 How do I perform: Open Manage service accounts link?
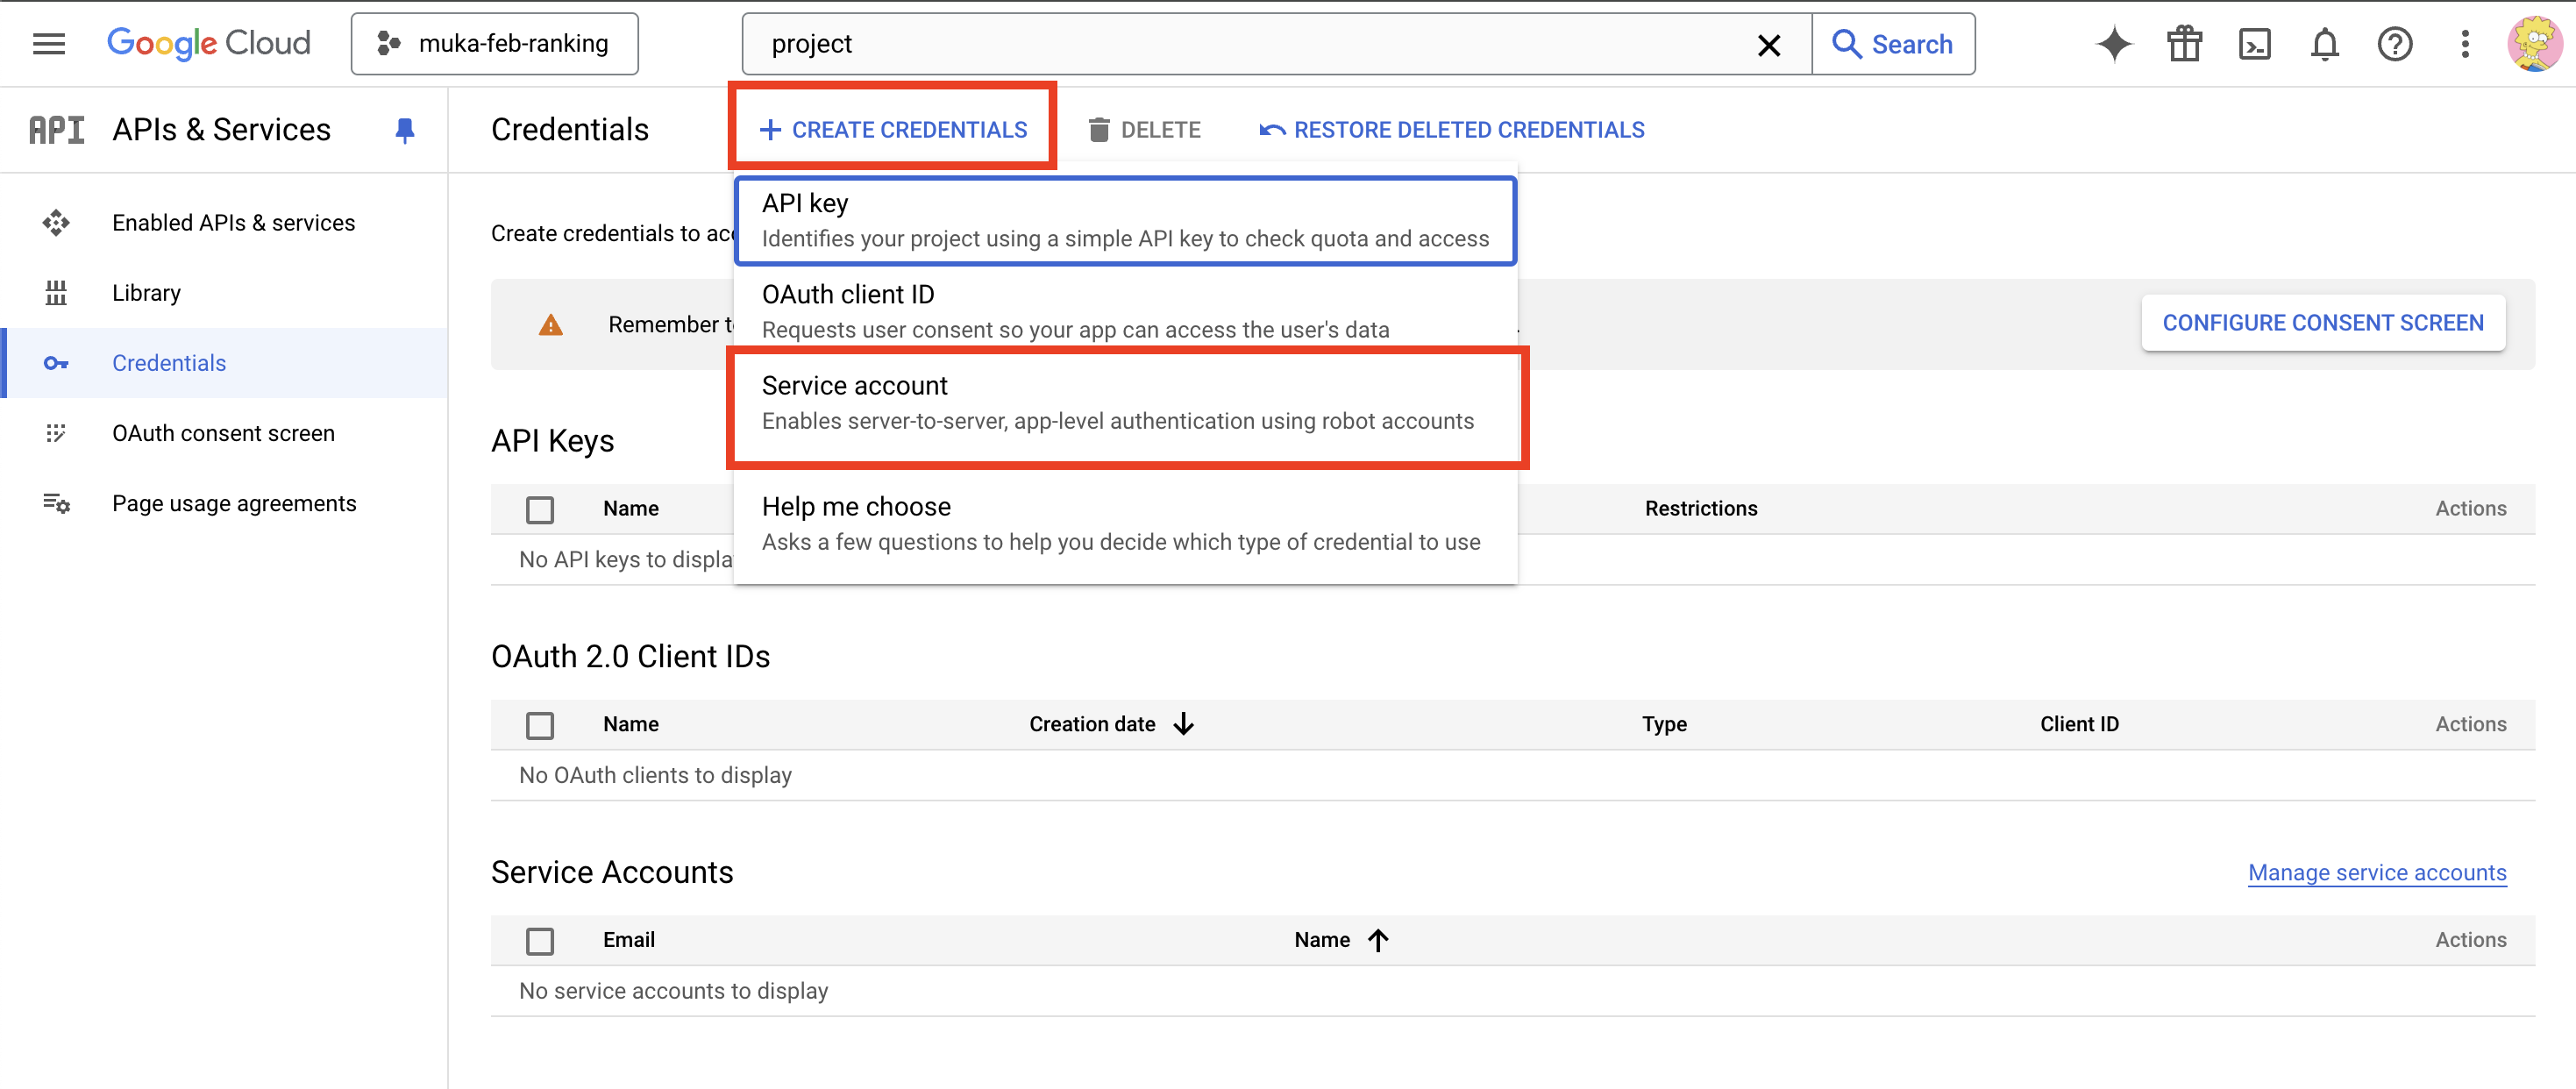pyautogui.click(x=2376, y=872)
